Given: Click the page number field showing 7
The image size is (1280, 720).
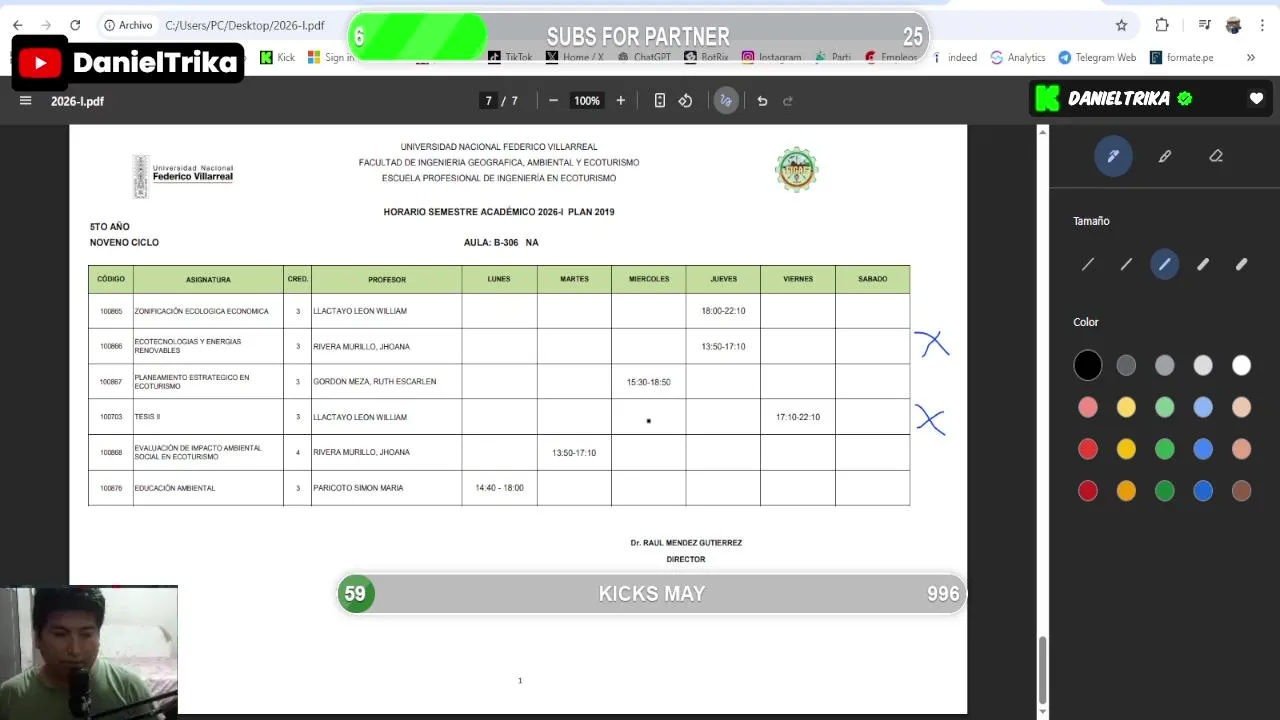Looking at the screenshot, I should click(488, 101).
